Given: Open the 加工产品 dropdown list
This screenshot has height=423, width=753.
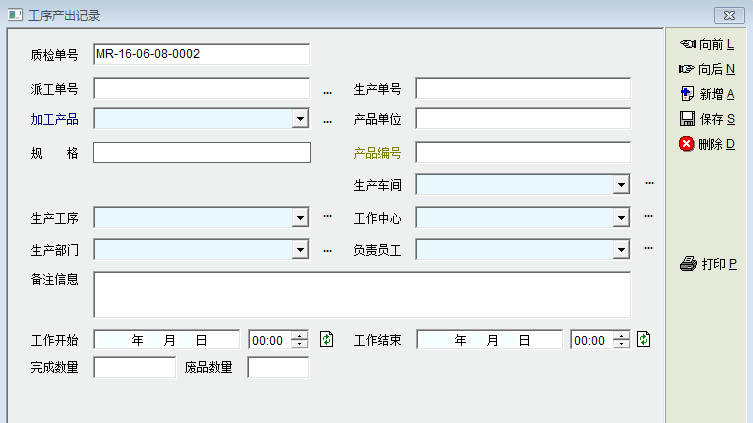Looking at the screenshot, I should pyautogui.click(x=300, y=120).
